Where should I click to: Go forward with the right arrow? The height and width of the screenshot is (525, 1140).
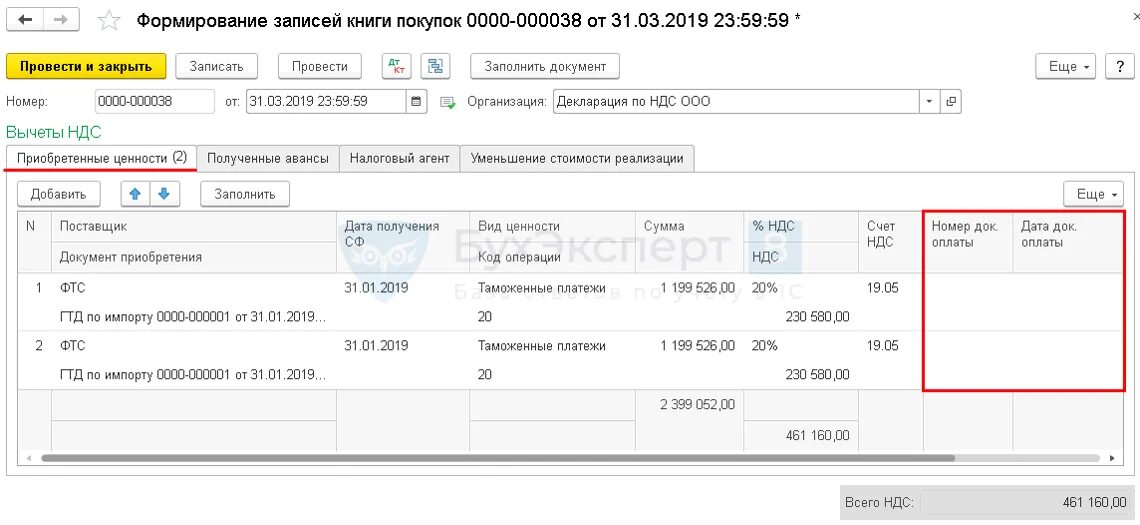click(x=61, y=20)
